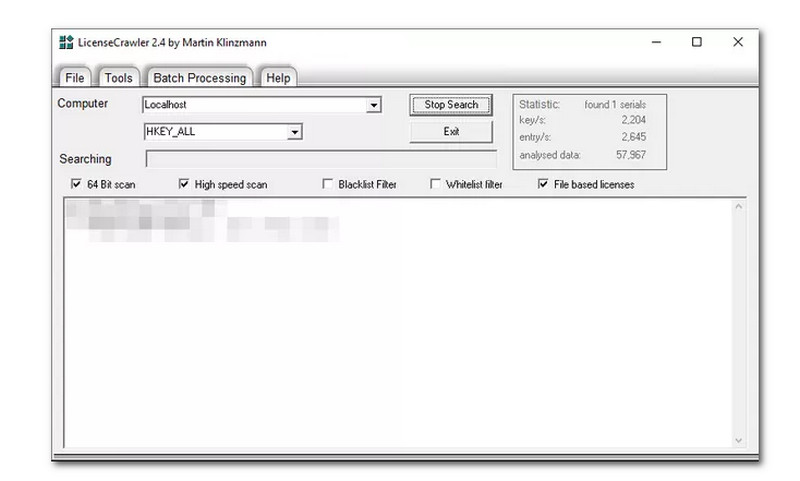The image size is (800, 481).
Task: Toggle the 64 Bit scan checkbox
Action: [x=76, y=184]
